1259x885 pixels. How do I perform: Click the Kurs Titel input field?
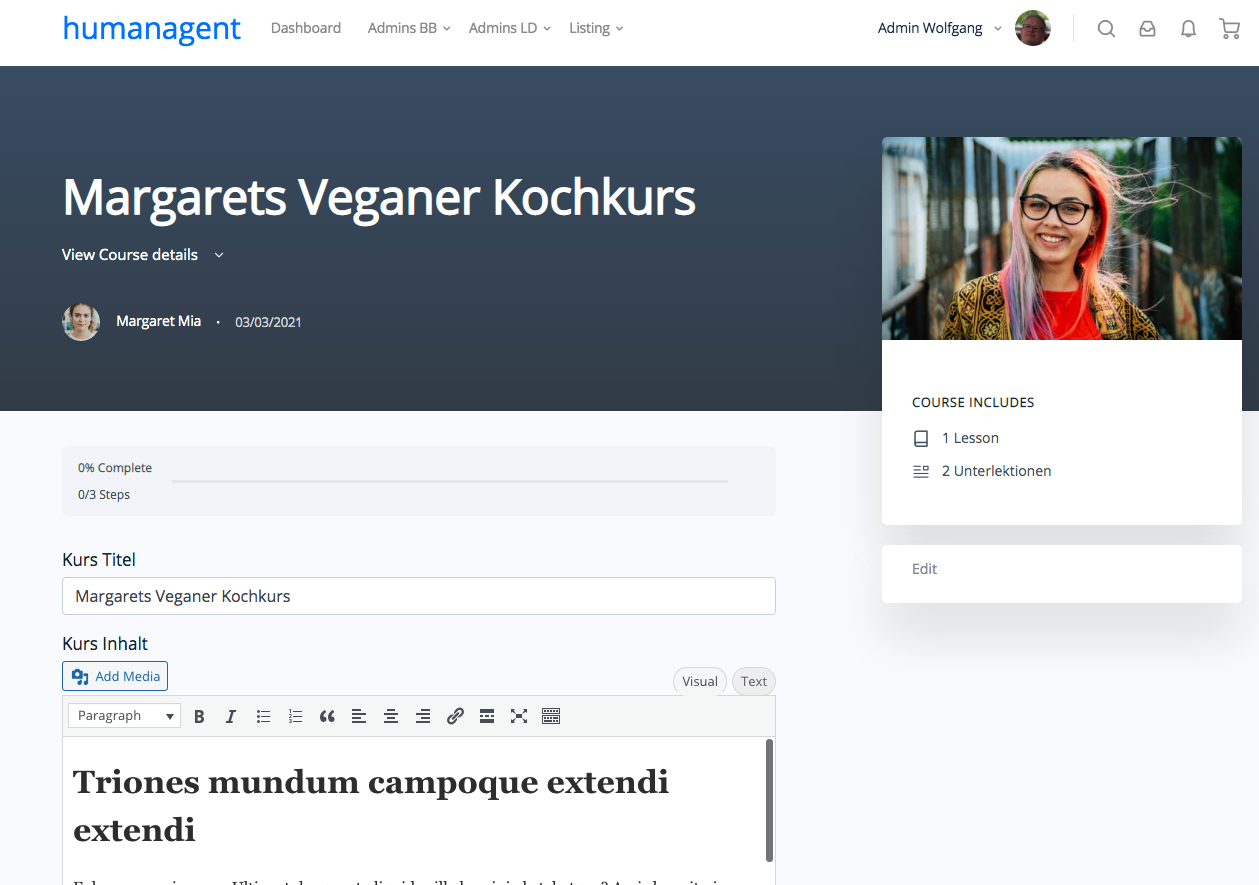click(418, 596)
